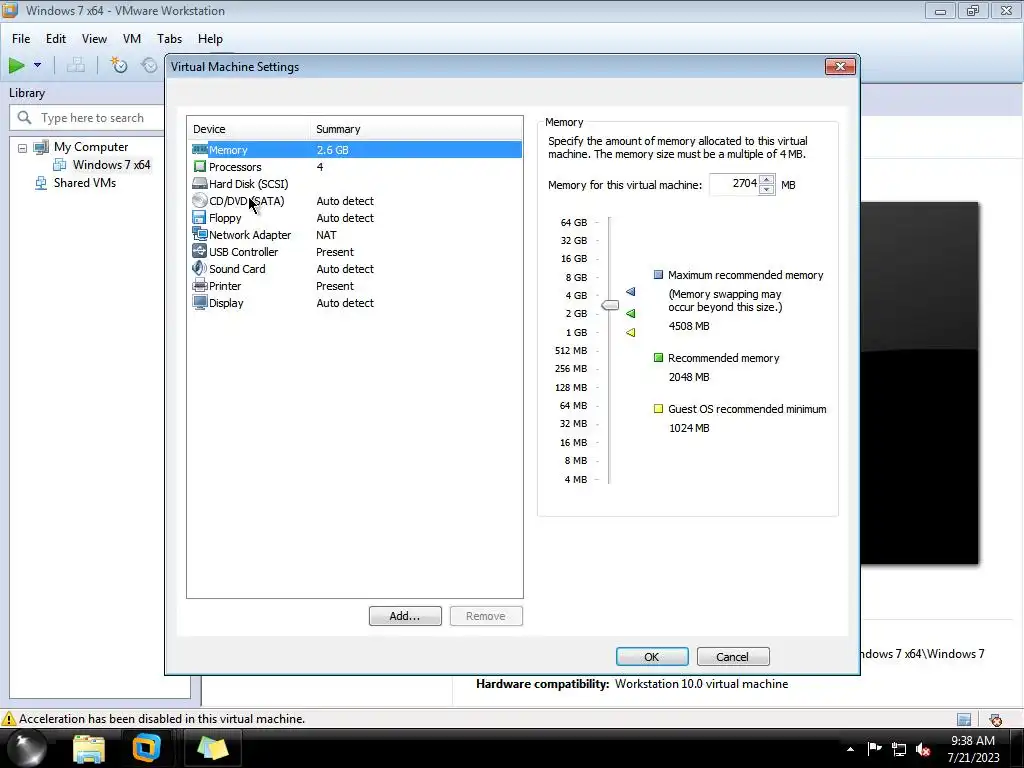Select the Display device icon
Image resolution: width=1024 pixels, height=768 pixels.
click(200, 302)
